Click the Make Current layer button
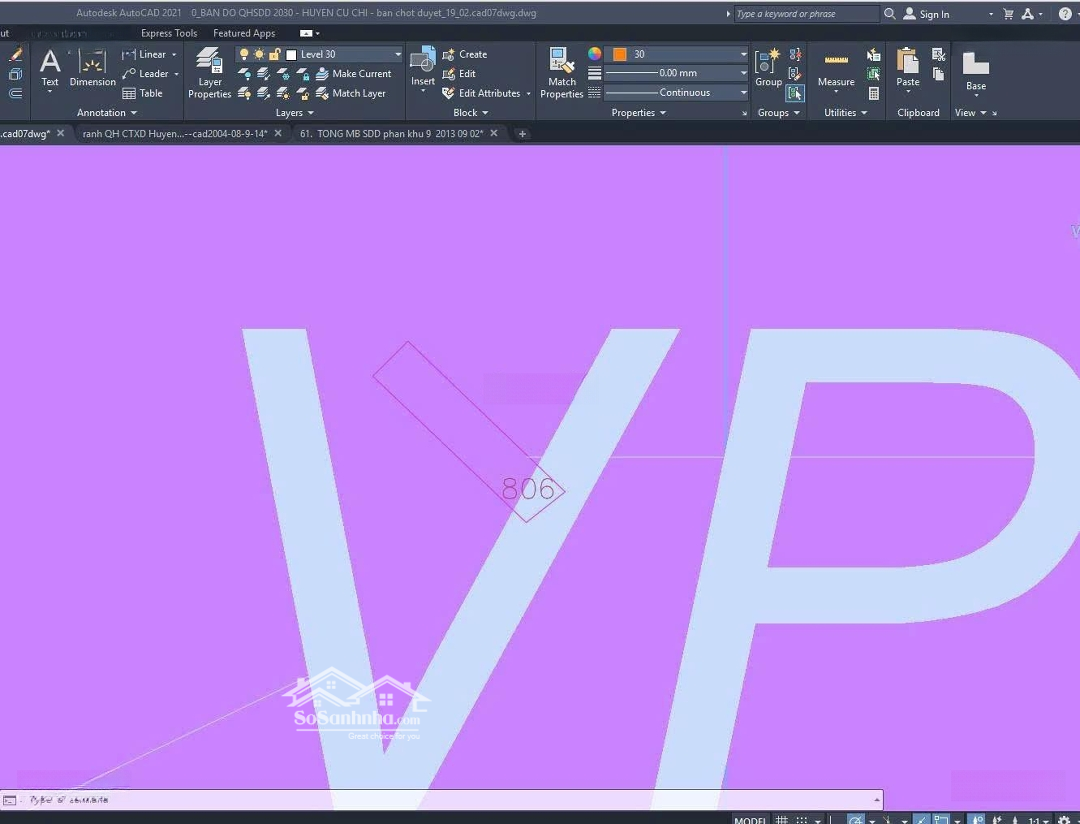The width and height of the screenshot is (1080, 824). pos(353,74)
